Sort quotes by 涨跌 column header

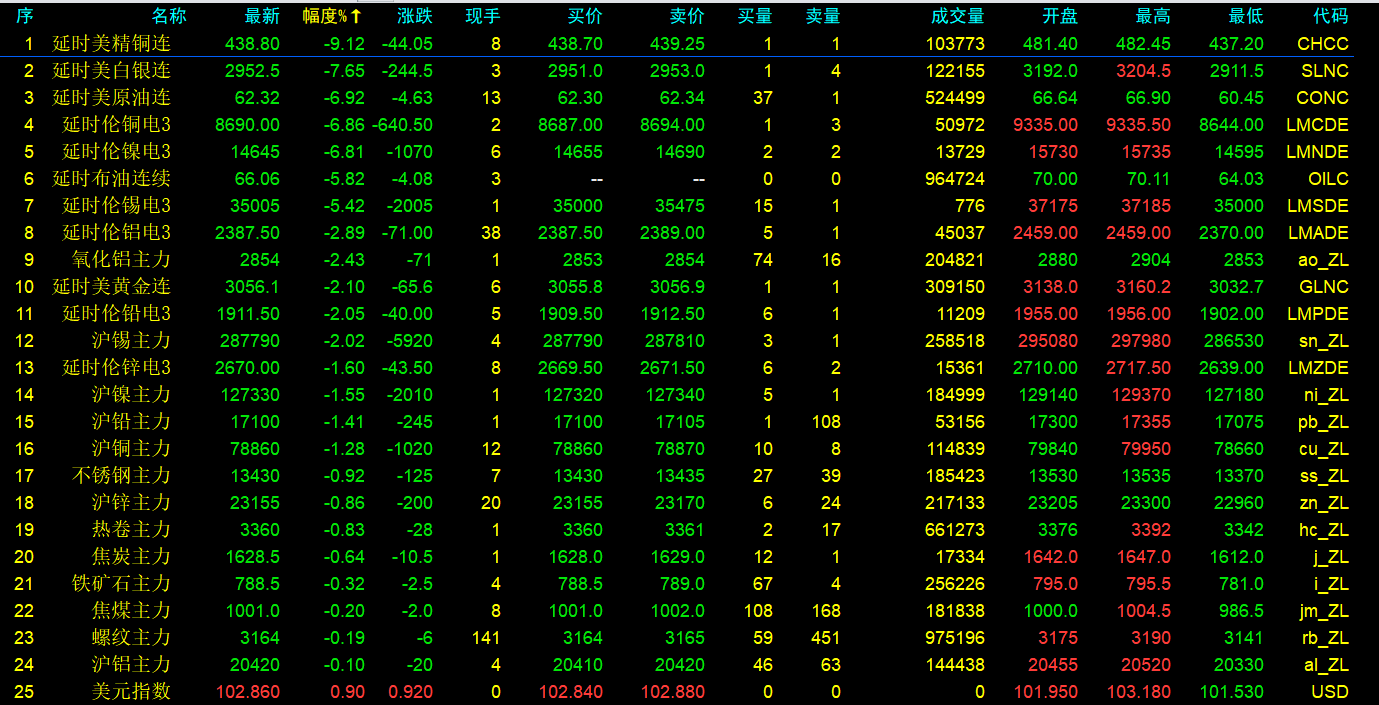coord(415,17)
